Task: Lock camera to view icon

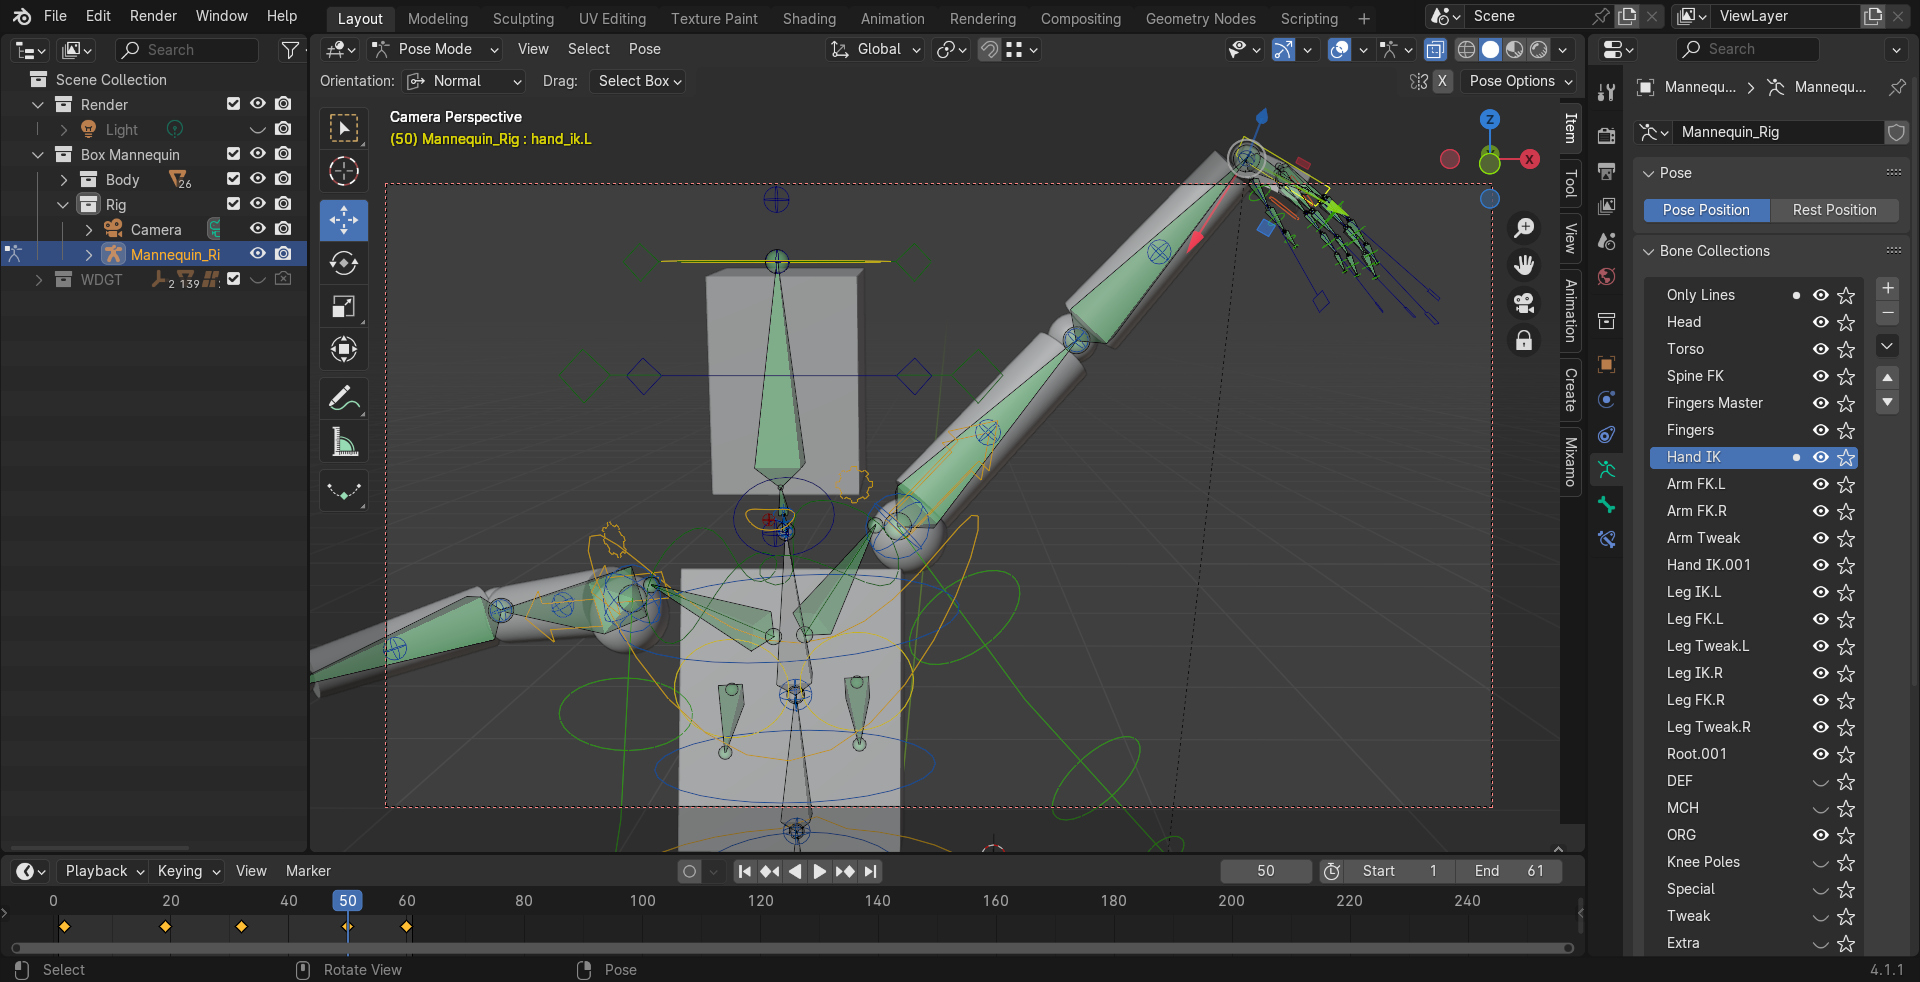Action: click(1524, 341)
